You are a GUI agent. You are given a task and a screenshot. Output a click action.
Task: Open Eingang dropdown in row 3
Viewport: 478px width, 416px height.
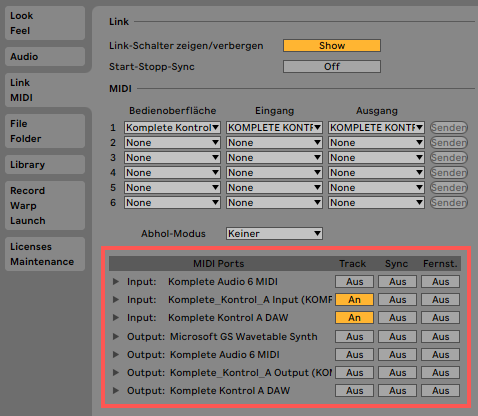tap(274, 158)
